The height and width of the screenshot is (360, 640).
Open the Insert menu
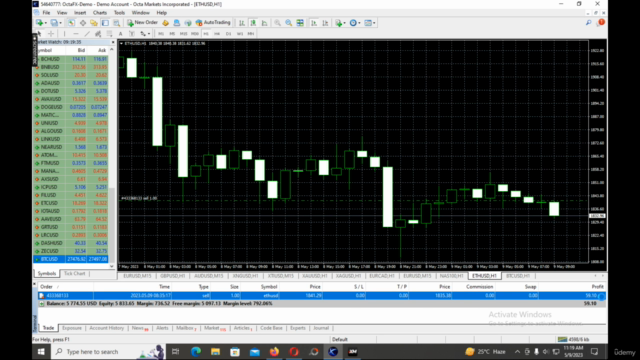click(x=80, y=13)
